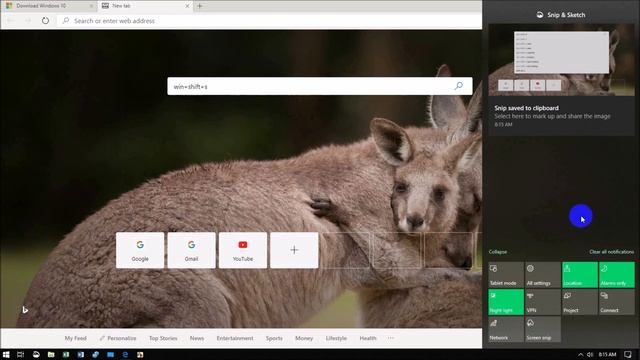Toggle the VPN quick action tile
This screenshot has height=360, width=640.
[542, 302]
